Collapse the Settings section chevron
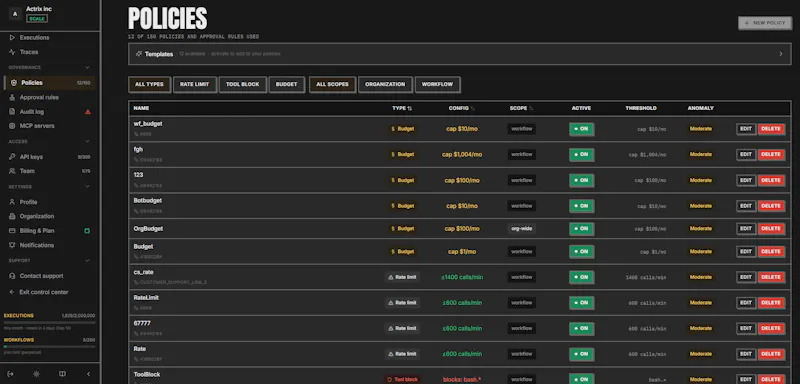This screenshot has width=800, height=384. tap(87, 187)
